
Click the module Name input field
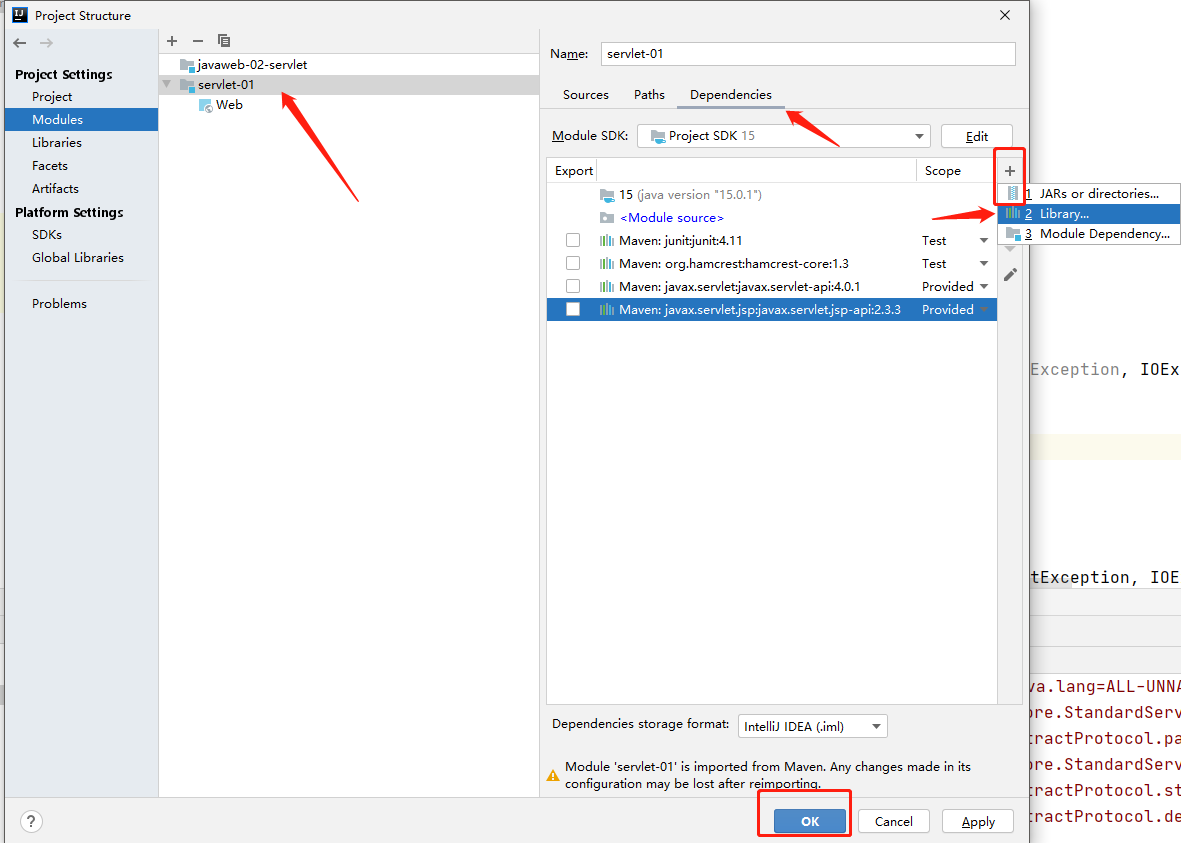pyautogui.click(x=808, y=54)
